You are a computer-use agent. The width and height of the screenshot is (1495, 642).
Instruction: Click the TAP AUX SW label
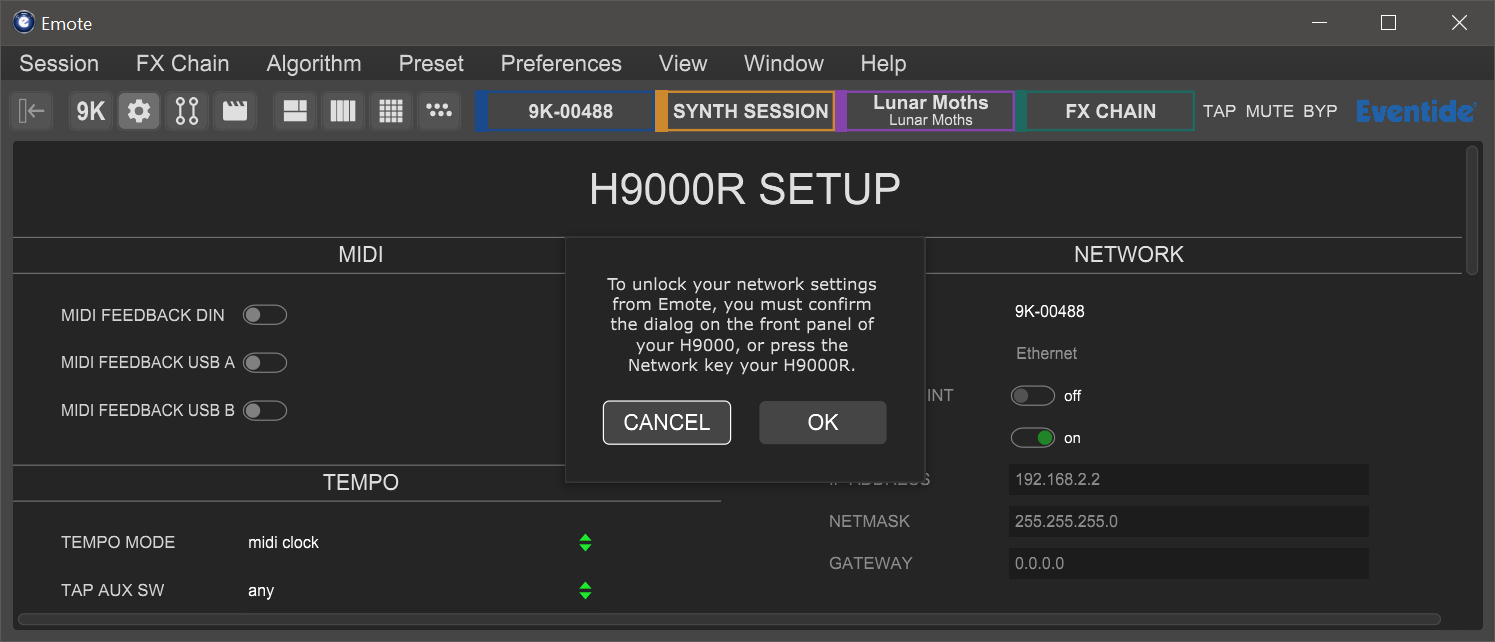pyautogui.click(x=113, y=591)
